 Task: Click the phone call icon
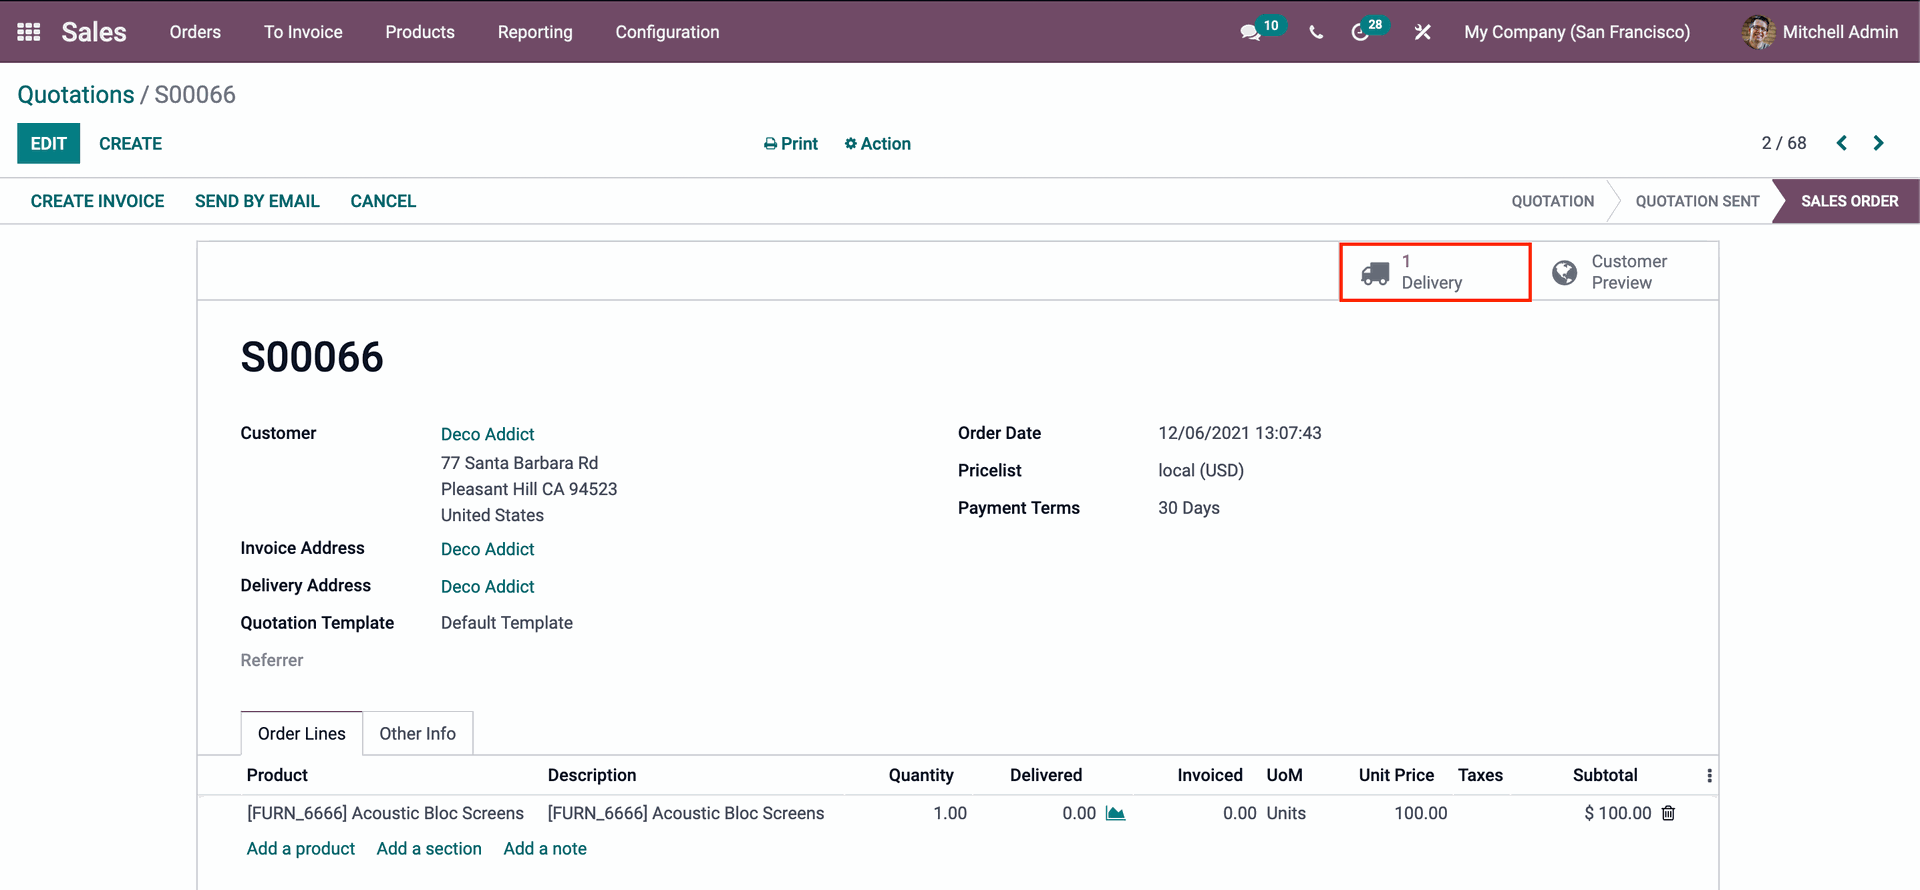(x=1316, y=32)
